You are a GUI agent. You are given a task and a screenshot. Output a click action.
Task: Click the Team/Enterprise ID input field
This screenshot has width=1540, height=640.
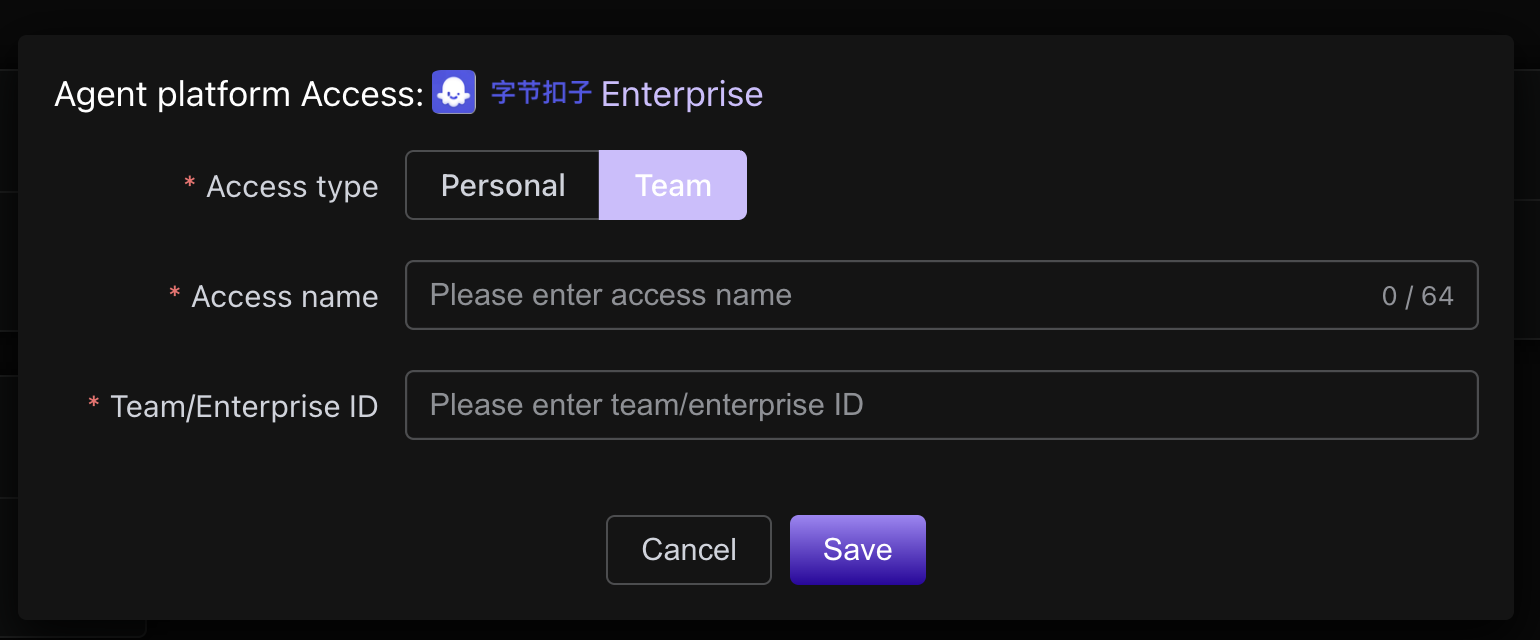(940, 405)
